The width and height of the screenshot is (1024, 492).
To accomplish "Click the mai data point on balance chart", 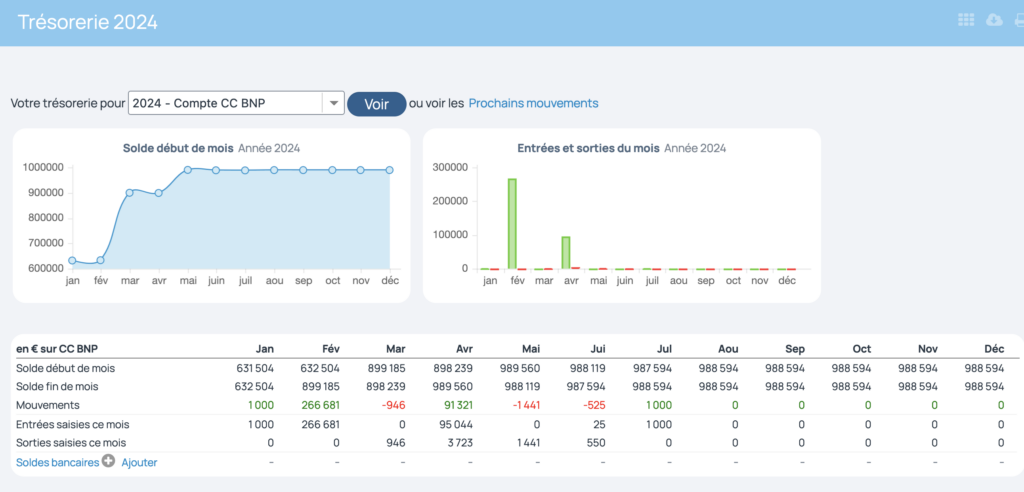I will coord(188,169).
